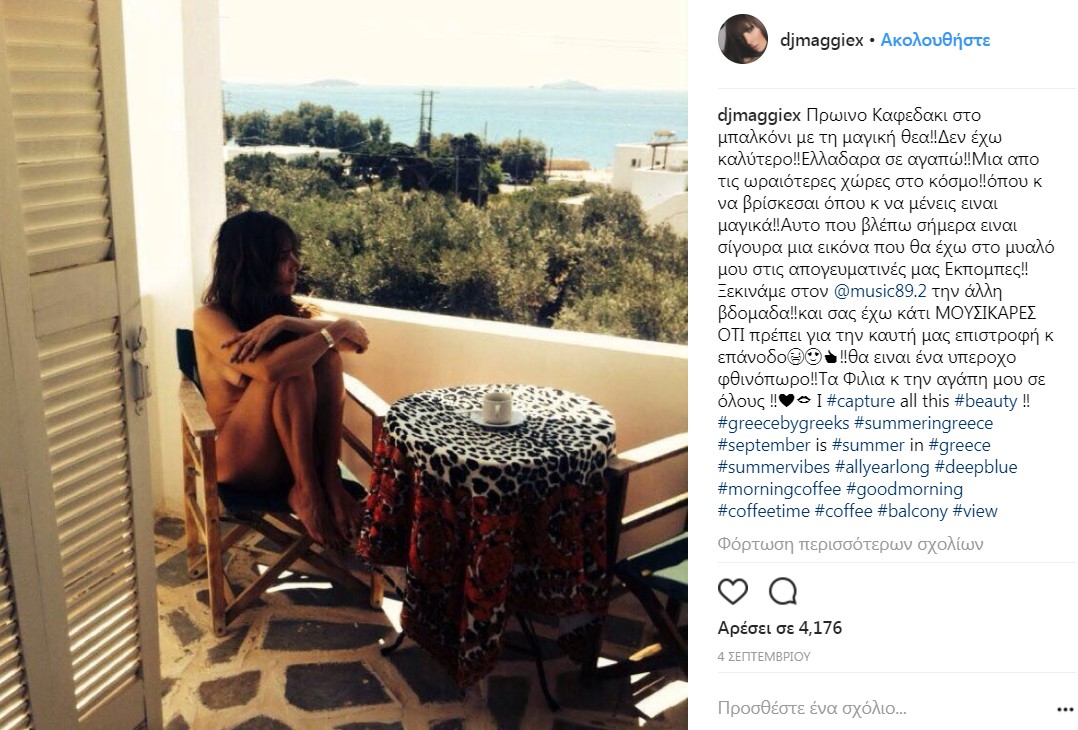Image resolution: width=1078 pixels, height=730 pixels.
Task: Open djmaggiex username in the header
Action: 822,40
